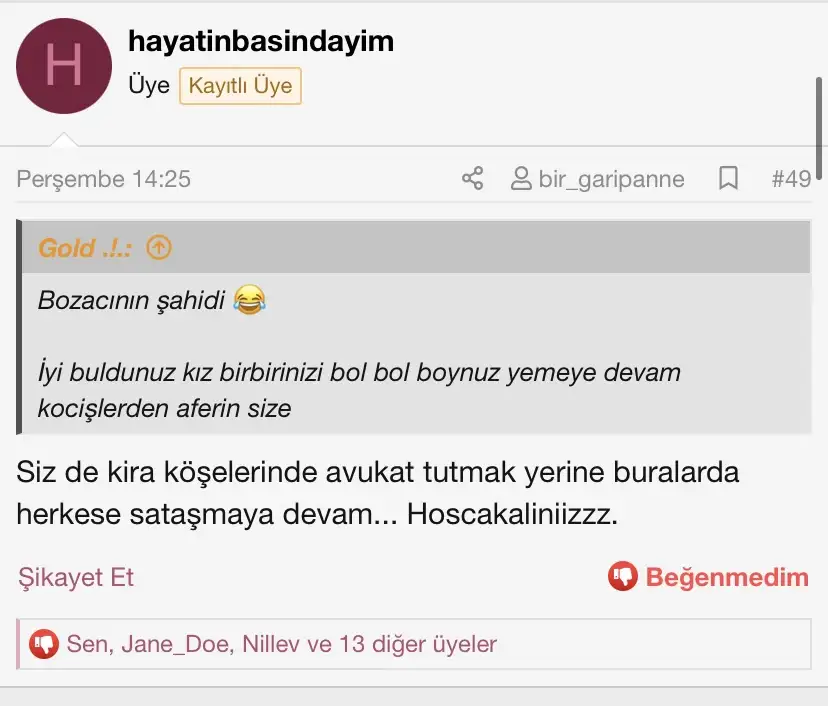Click the Perşembe 14:25 timestamp

pyautogui.click(x=104, y=179)
